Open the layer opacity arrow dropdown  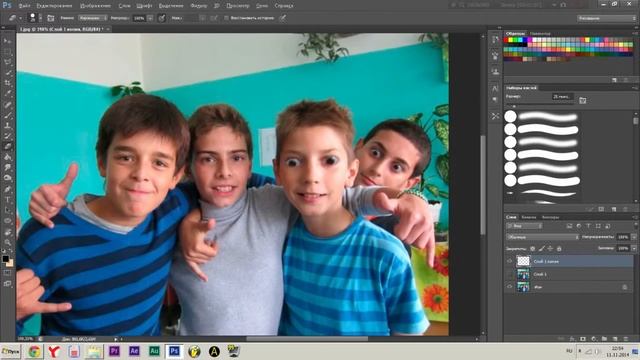click(x=634, y=237)
